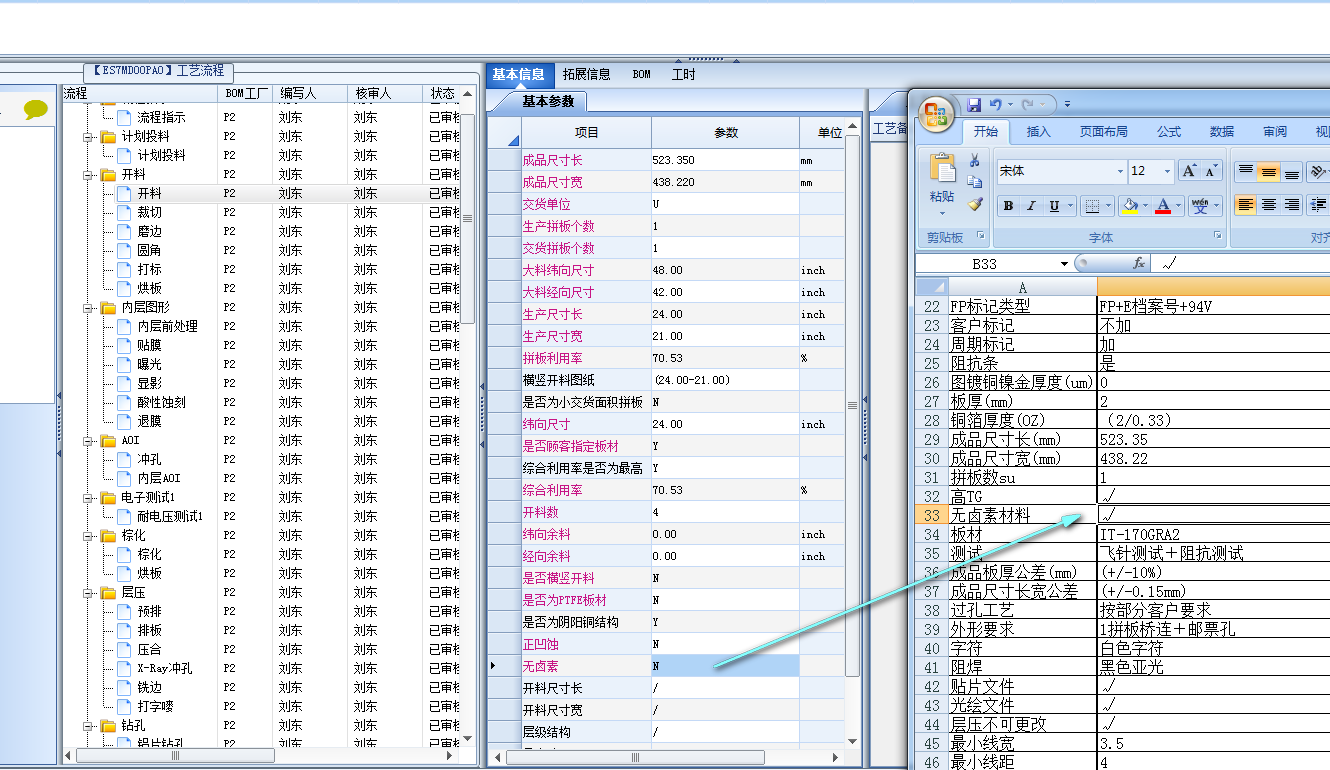
Task: Apply red font color
Action: (1163, 206)
